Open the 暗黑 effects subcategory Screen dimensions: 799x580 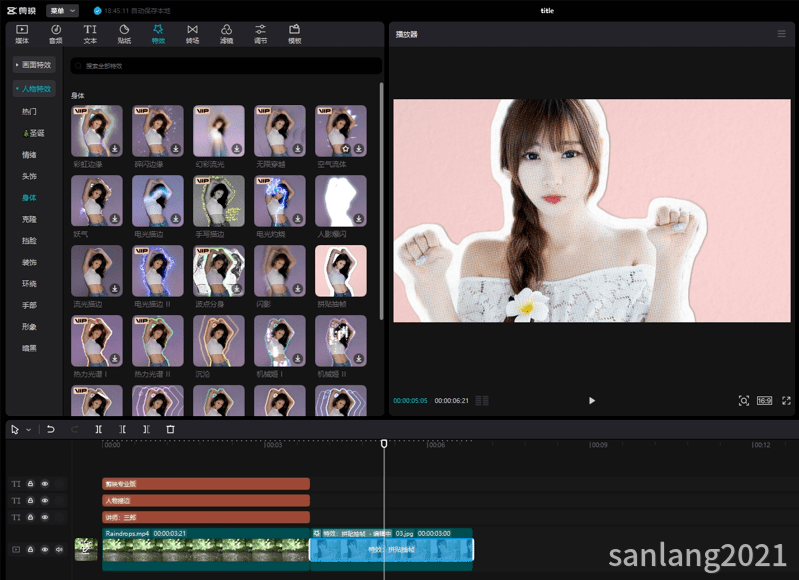tap(29, 348)
